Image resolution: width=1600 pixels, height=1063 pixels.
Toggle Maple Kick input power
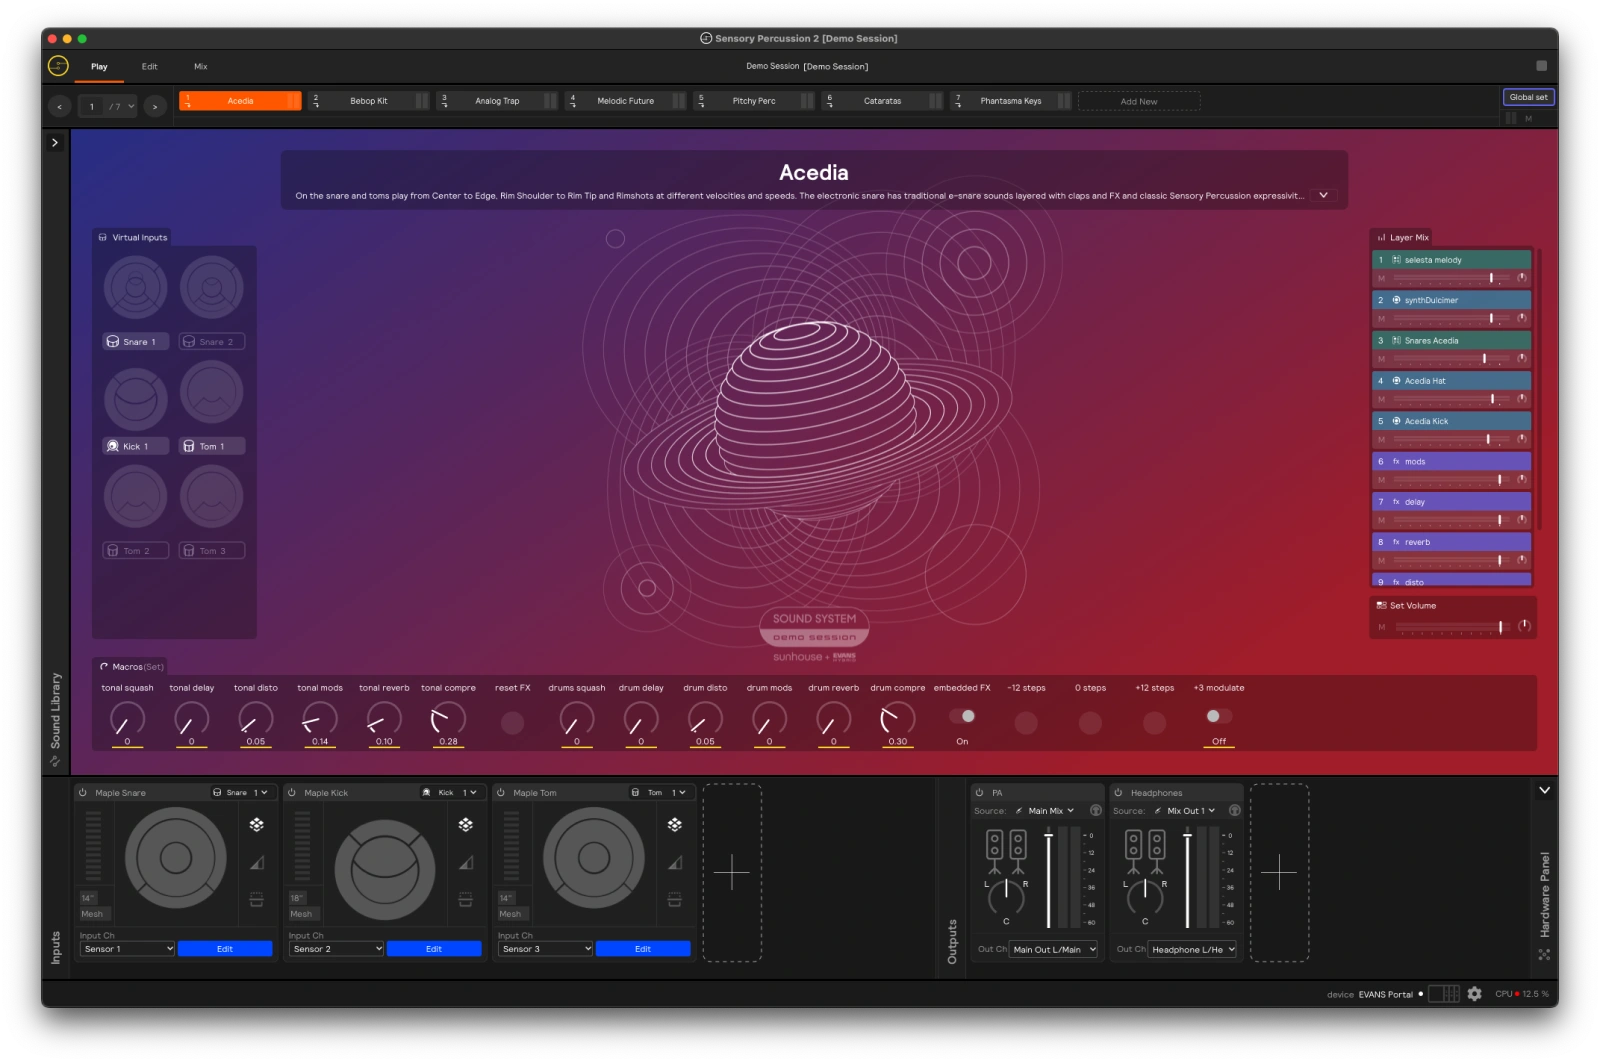tap(292, 793)
